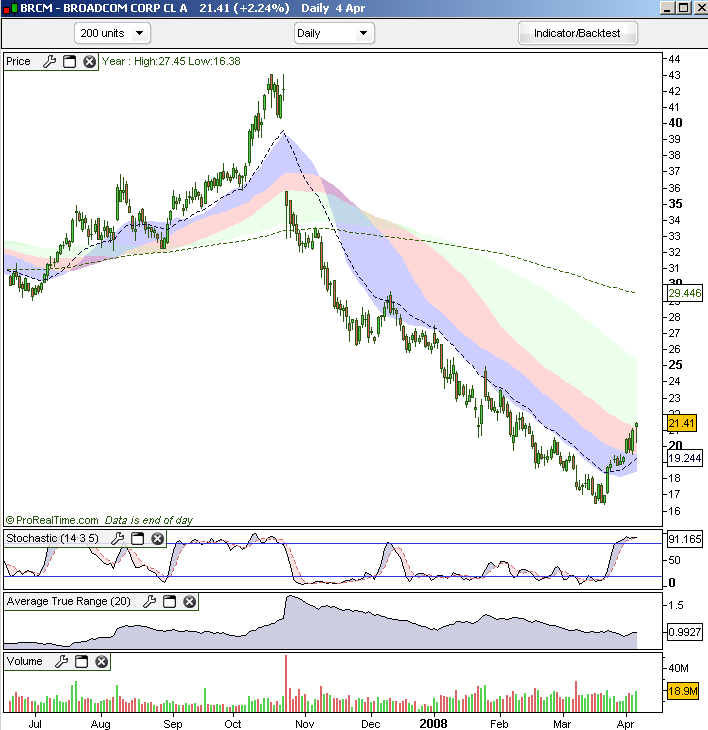Click the 40 level on price axis
This screenshot has width=708, height=730.
point(675,123)
